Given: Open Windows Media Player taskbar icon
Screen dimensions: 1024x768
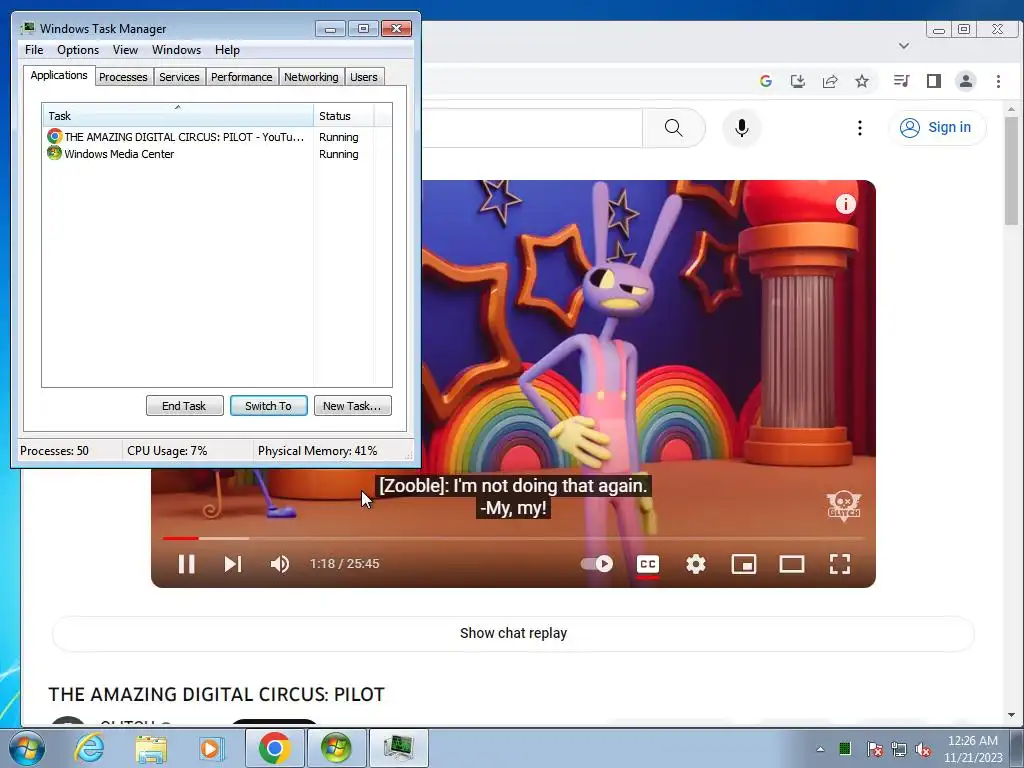Looking at the screenshot, I should pos(211,748).
